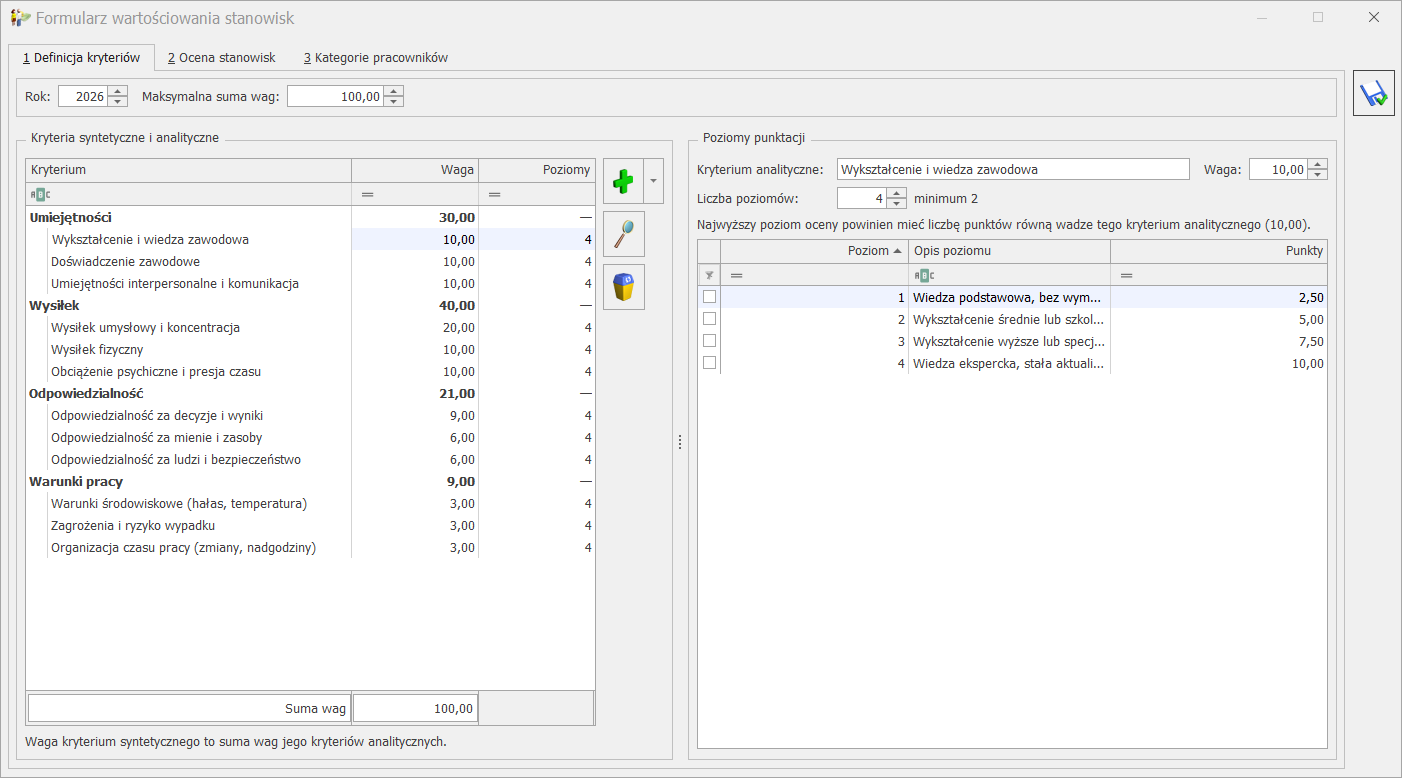Switch to Ocena stanowisk tab

pyautogui.click(x=222, y=58)
